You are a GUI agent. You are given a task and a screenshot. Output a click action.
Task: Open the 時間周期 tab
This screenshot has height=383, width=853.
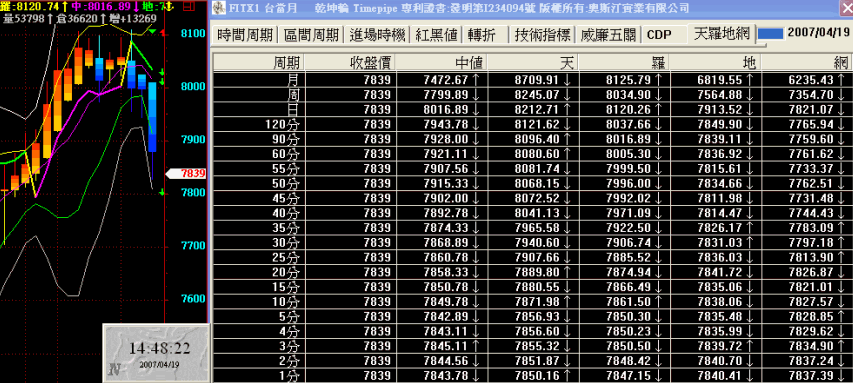tap(245, 35)
